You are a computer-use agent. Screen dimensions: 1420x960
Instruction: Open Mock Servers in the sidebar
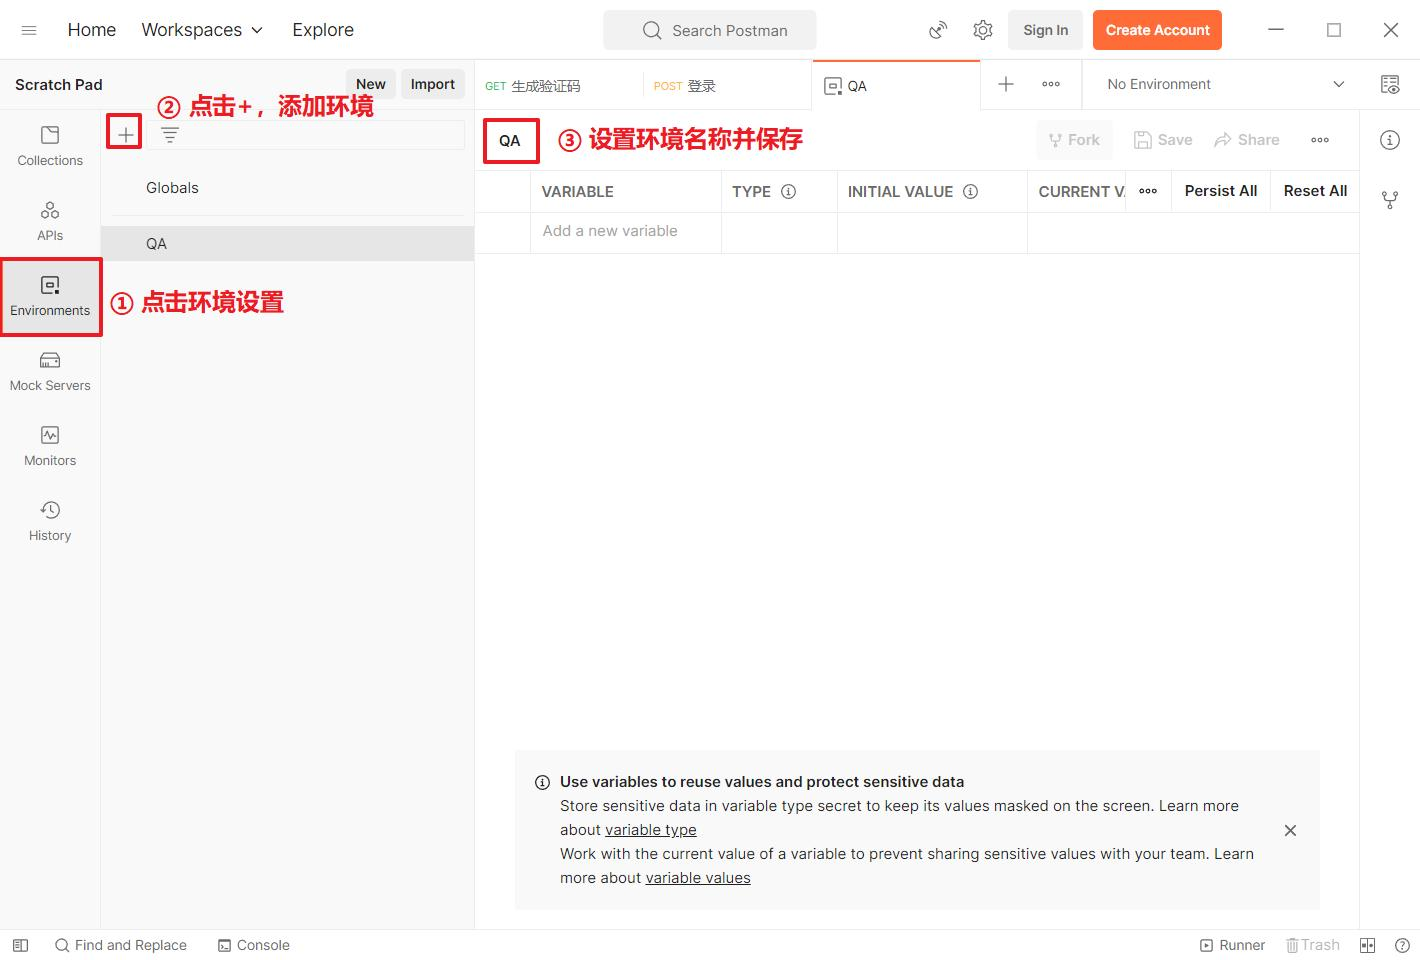pyautogui.click(x=50, y=371)
